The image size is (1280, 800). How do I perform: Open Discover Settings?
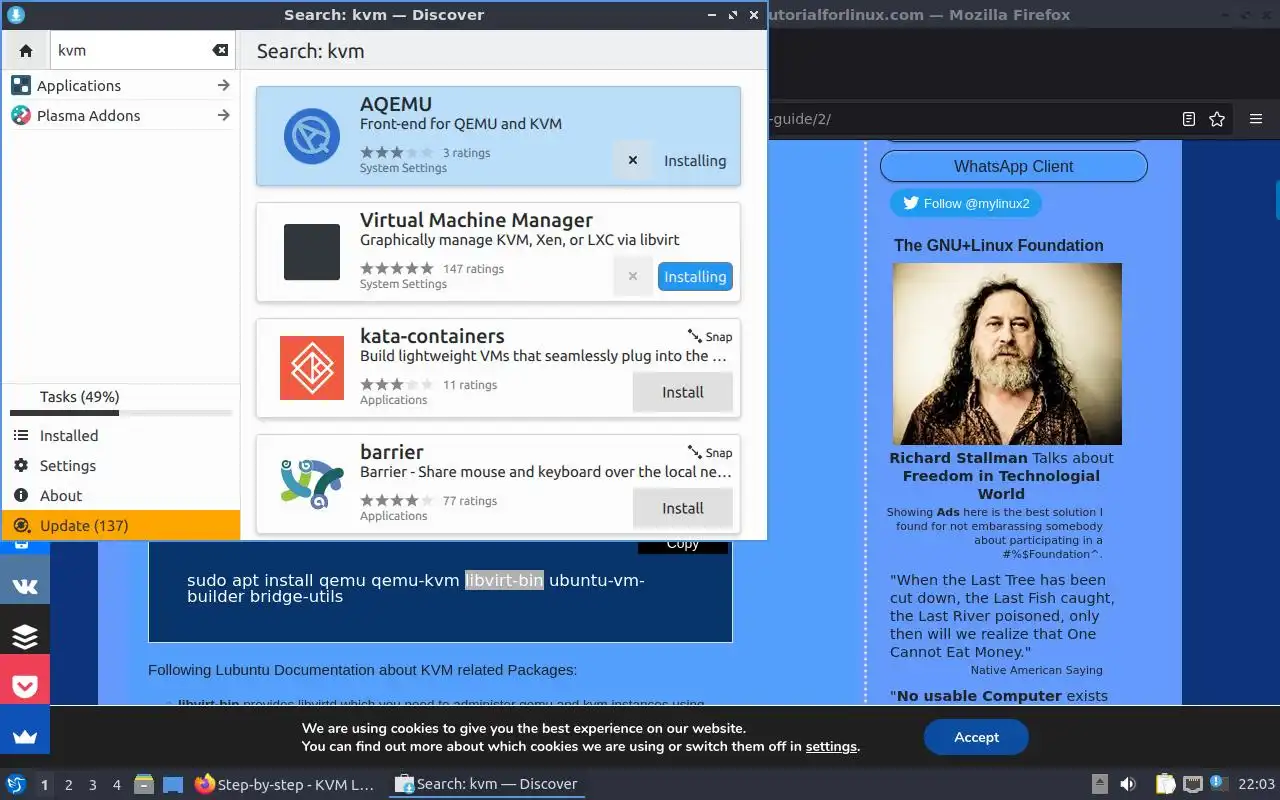click(121, 466)
